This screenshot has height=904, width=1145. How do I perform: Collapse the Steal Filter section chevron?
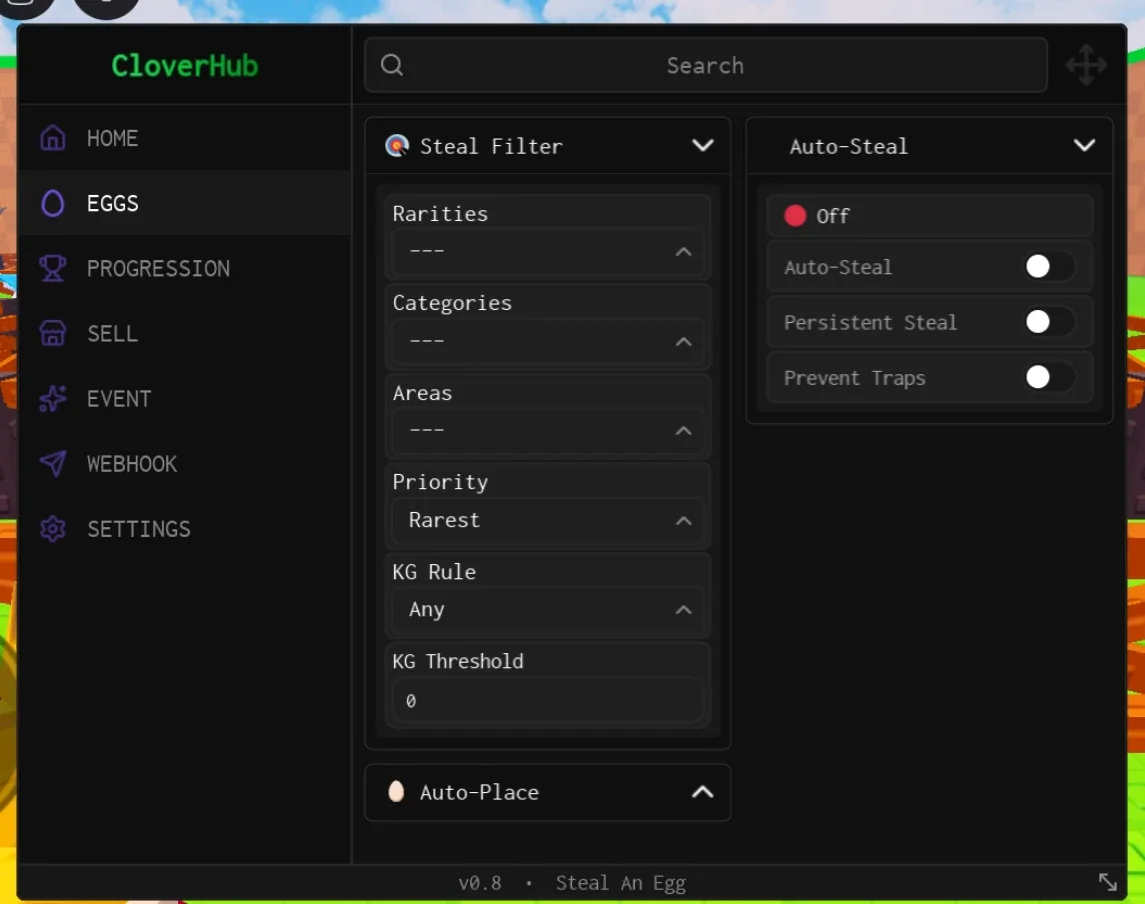pyautogui.click(x=702, y=145)
